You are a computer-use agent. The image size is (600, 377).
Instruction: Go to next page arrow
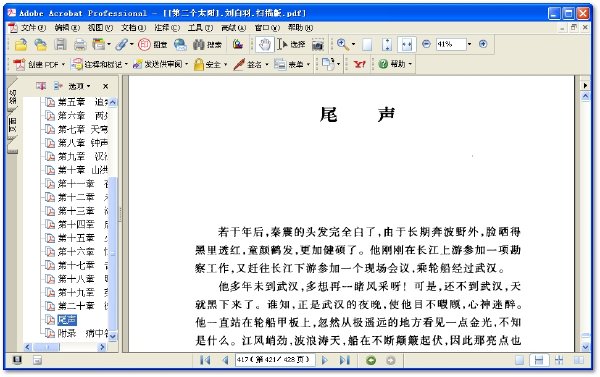[325, 360]
